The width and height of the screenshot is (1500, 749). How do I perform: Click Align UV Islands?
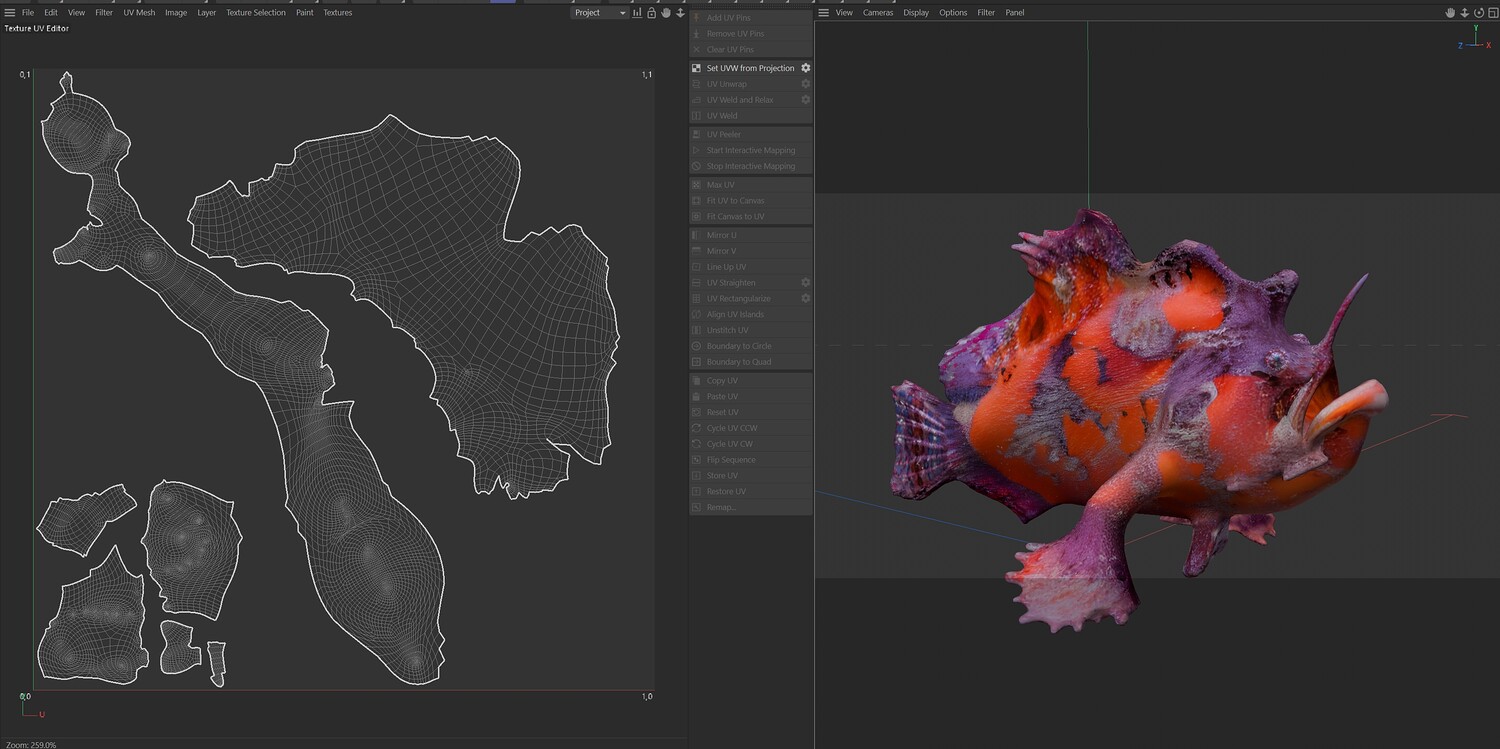(751, 315)
